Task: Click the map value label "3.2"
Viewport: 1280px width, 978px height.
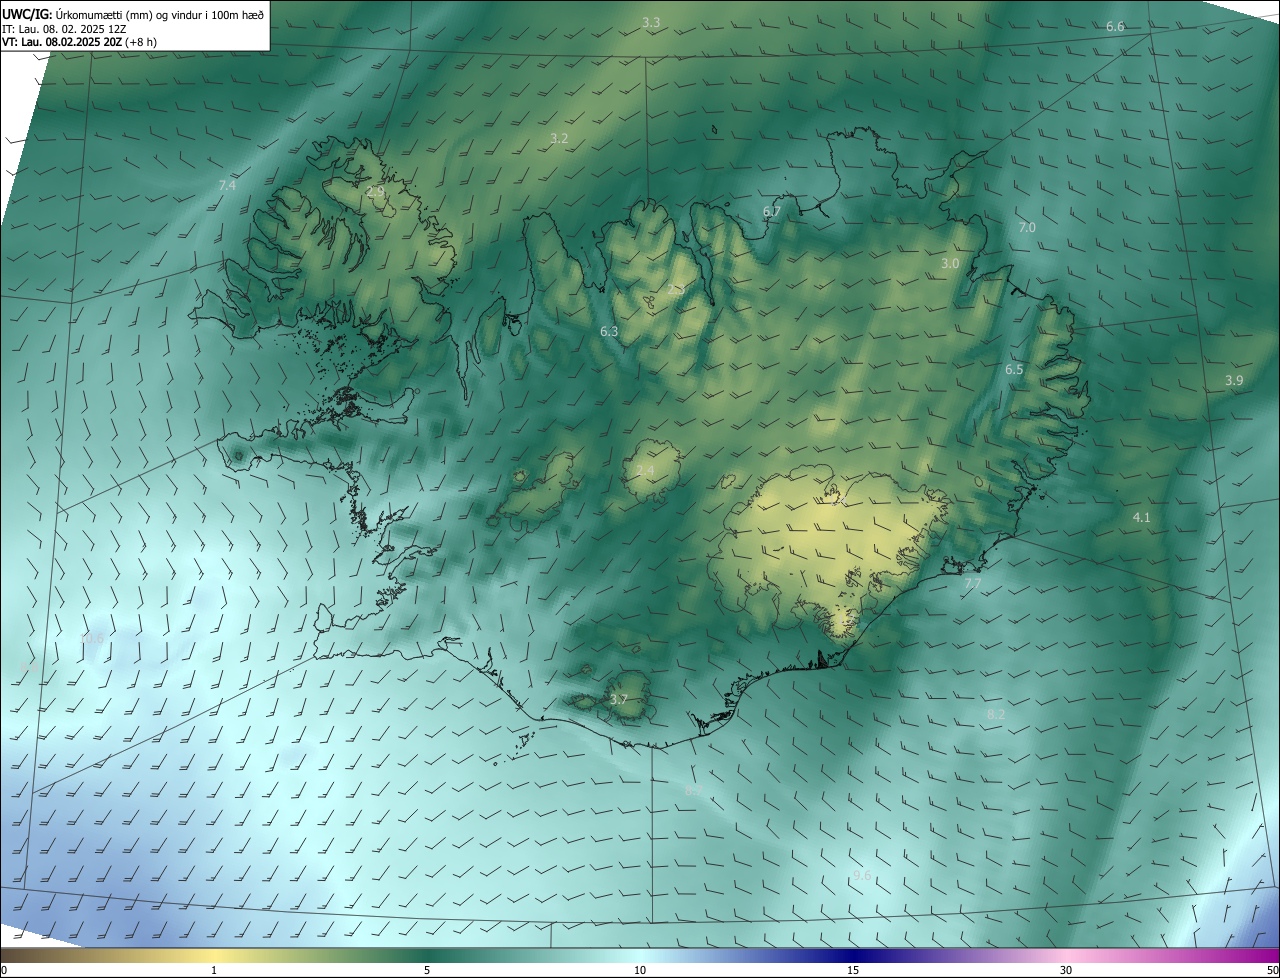Action: [x=559, y=138]
